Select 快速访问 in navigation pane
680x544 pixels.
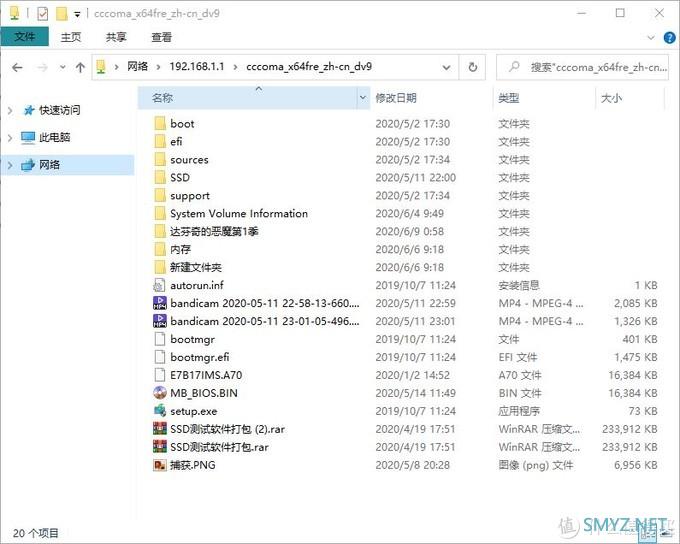click(x=59, y=110)
